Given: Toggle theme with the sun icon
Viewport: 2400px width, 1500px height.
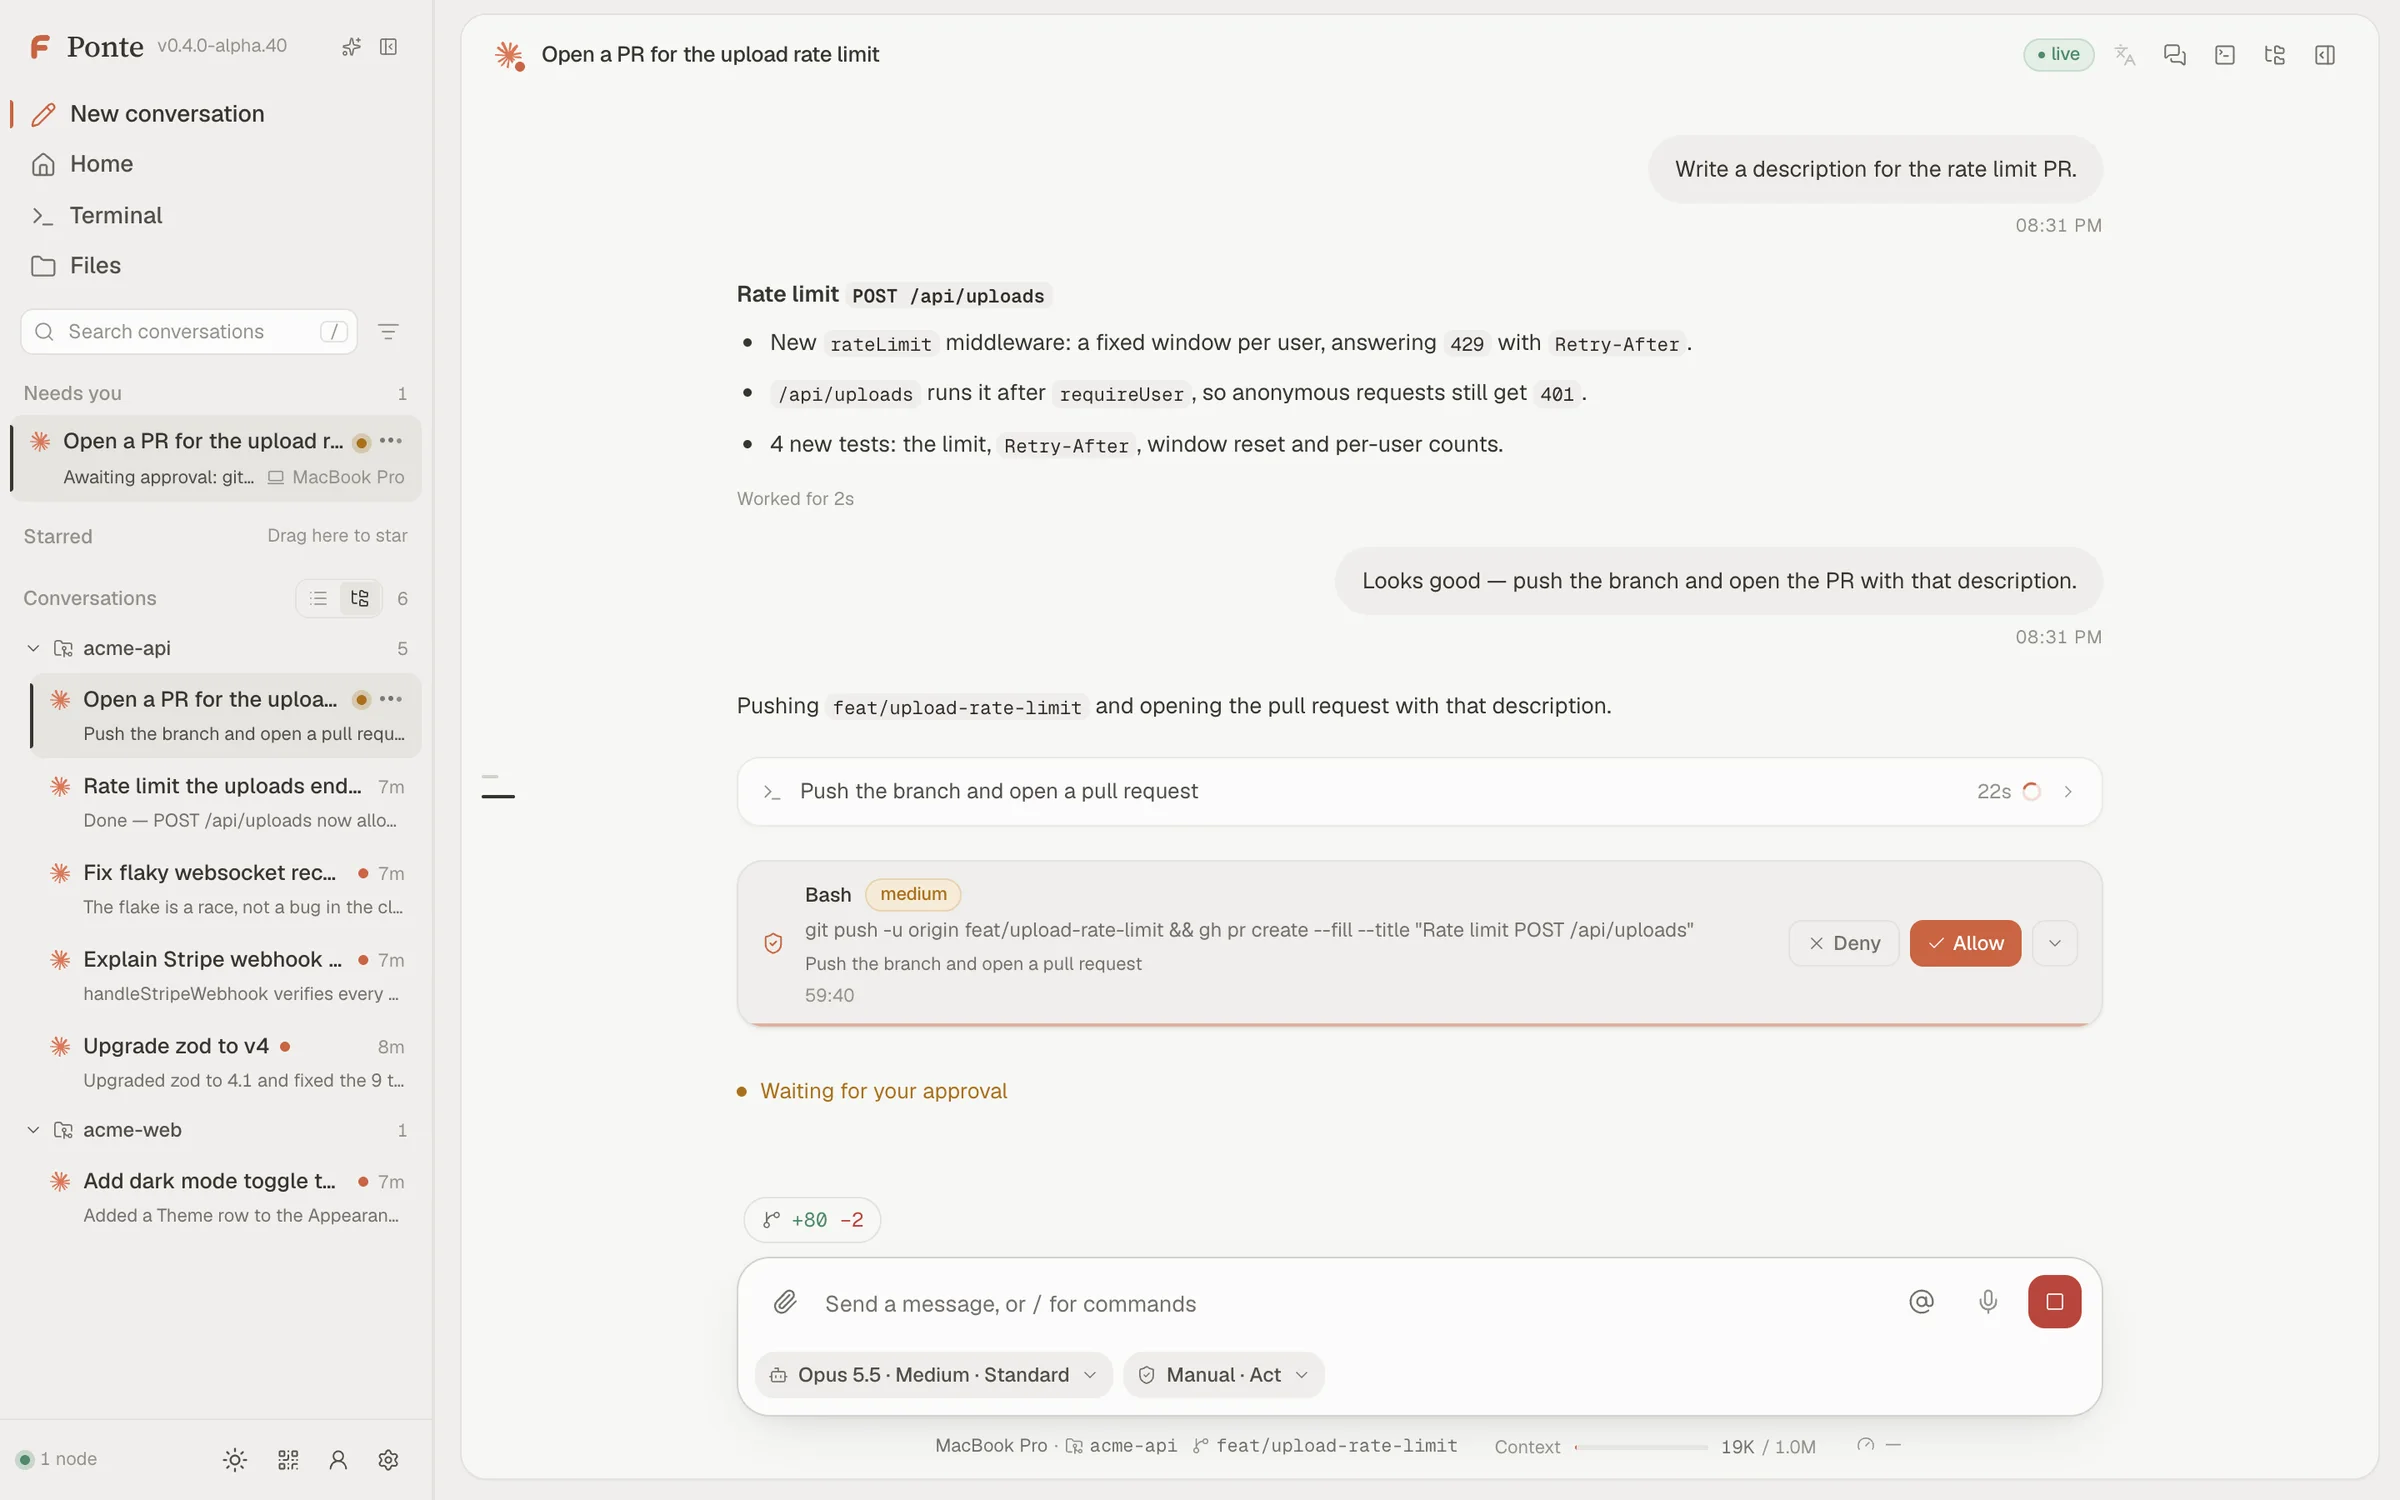Looking at the screenshot, I should tap(235, 1460).
